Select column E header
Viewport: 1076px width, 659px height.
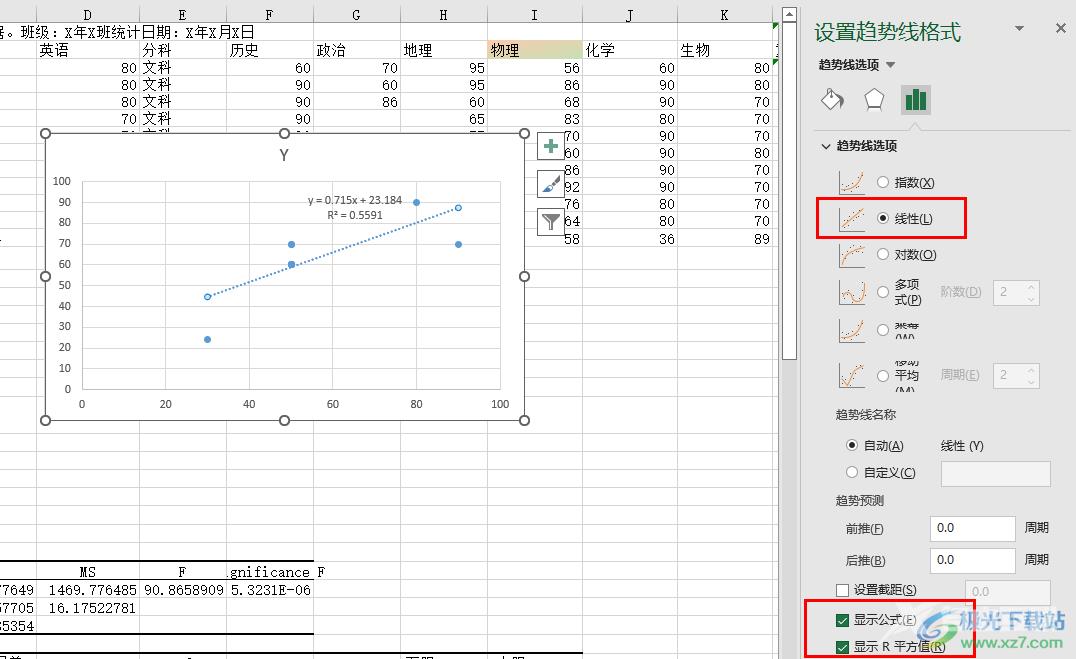(x=183, y=14)
